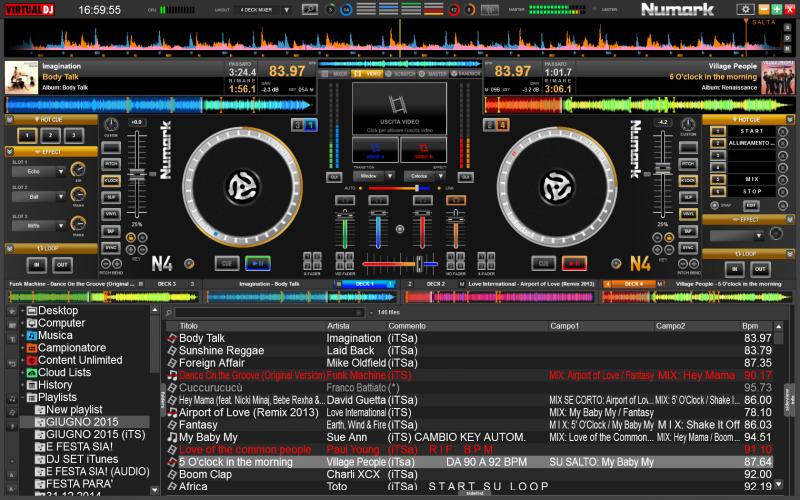Open the 4 Deck Mixer layout dropdown

click(x=287, y=10)
